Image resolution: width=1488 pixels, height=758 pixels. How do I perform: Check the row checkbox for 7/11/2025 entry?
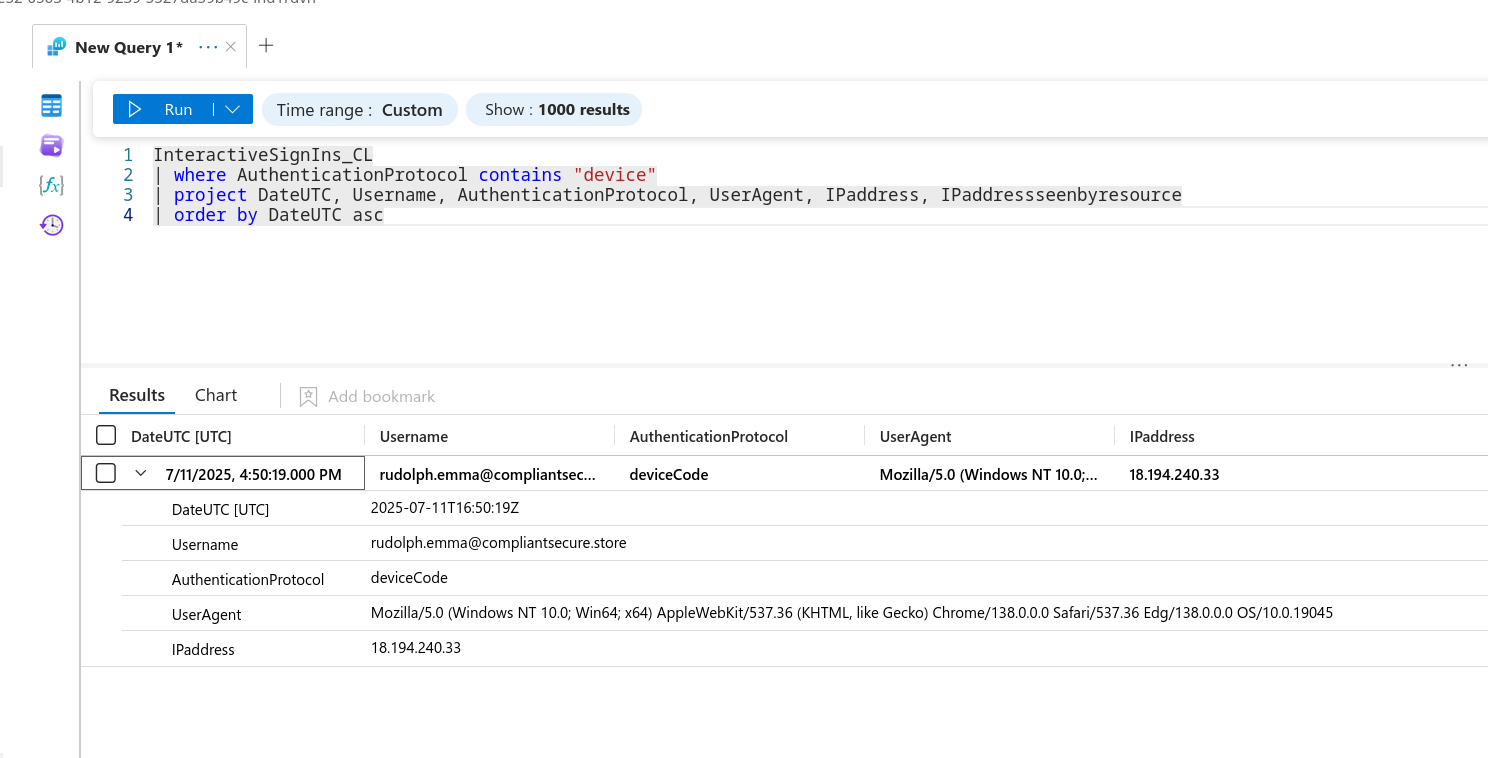click(106, 474)
